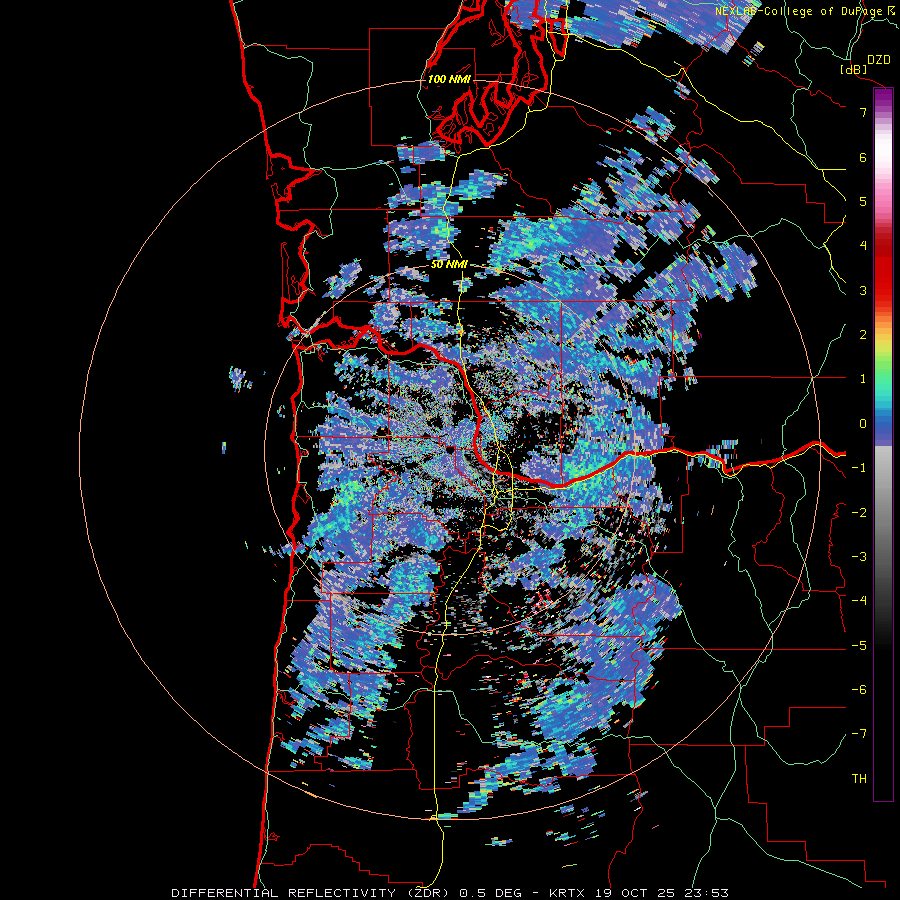Click the legend value -5
This screenshot has height=900, width=900.
coord(859,646)
